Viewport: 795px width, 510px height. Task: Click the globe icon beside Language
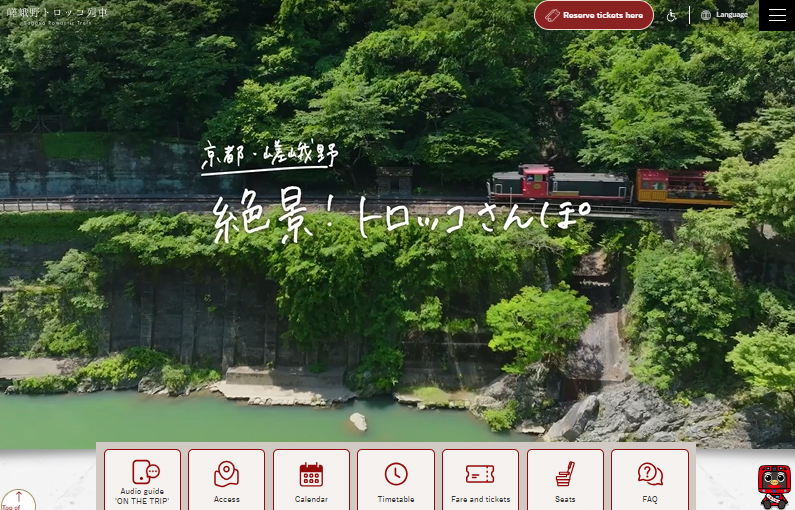pyautogui.click(x=706, y=15)
